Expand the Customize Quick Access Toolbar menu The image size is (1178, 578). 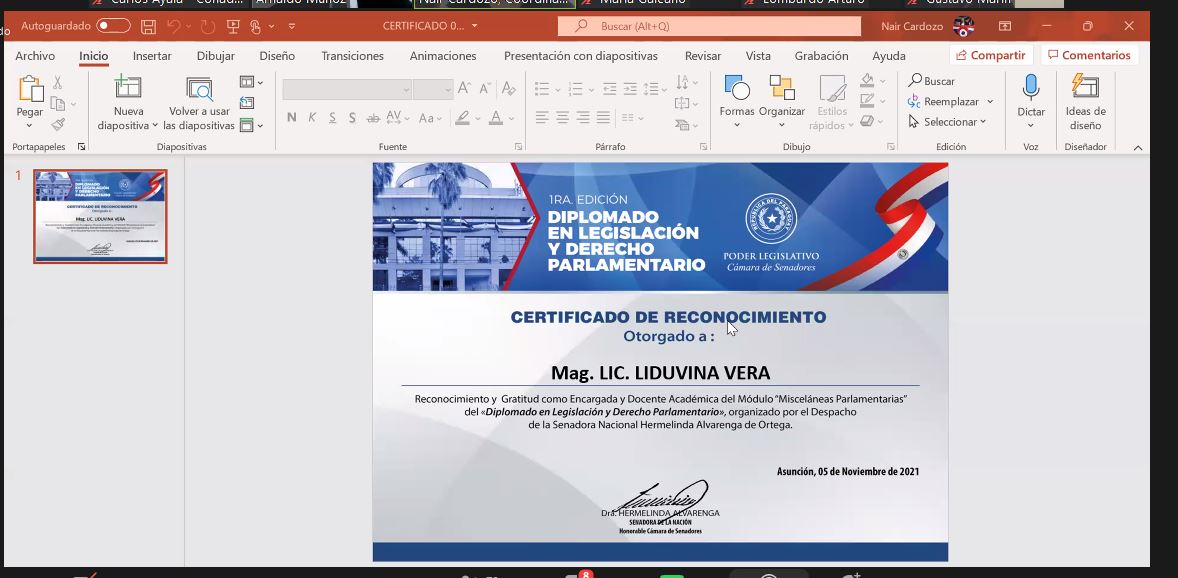[292, 26]
